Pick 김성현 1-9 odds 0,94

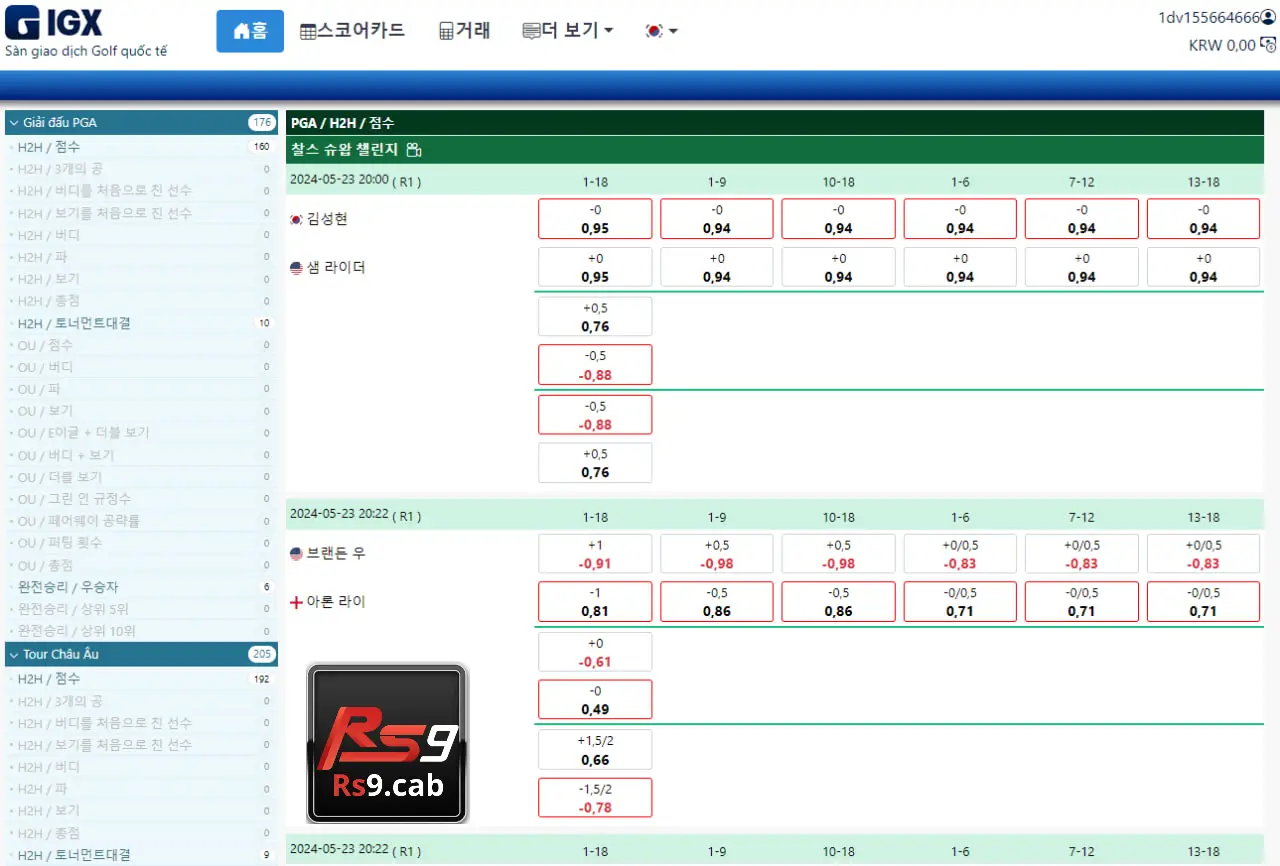(717, 219)
